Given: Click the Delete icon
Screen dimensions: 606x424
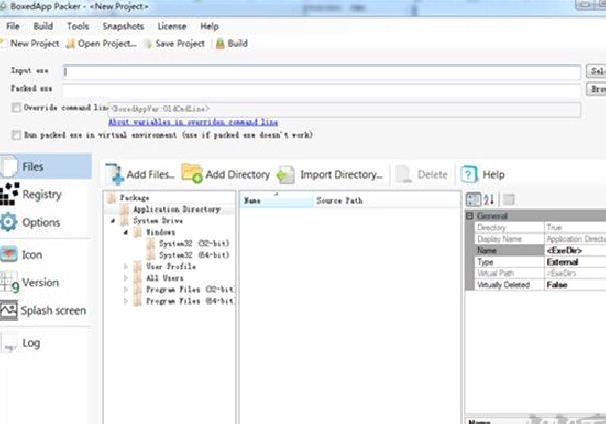Looking at the screenshot, I should (403, 175).
